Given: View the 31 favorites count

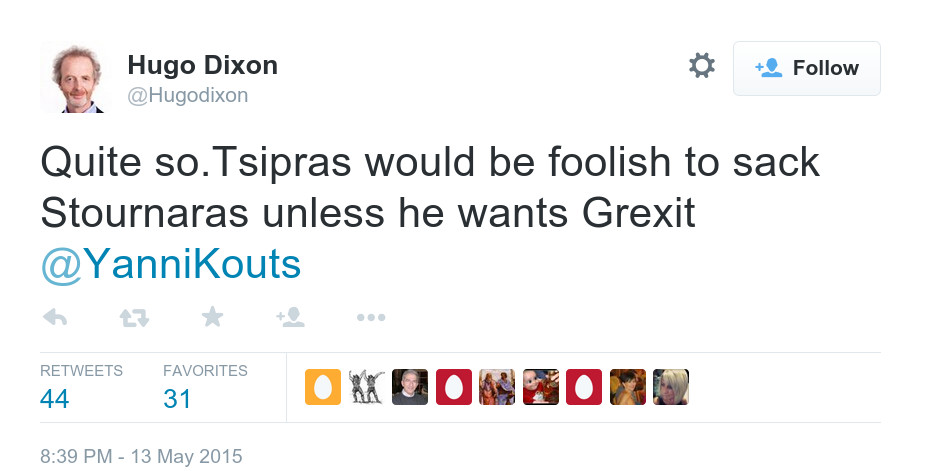Looking at the screenshot, I should click(x=177, y=399).
